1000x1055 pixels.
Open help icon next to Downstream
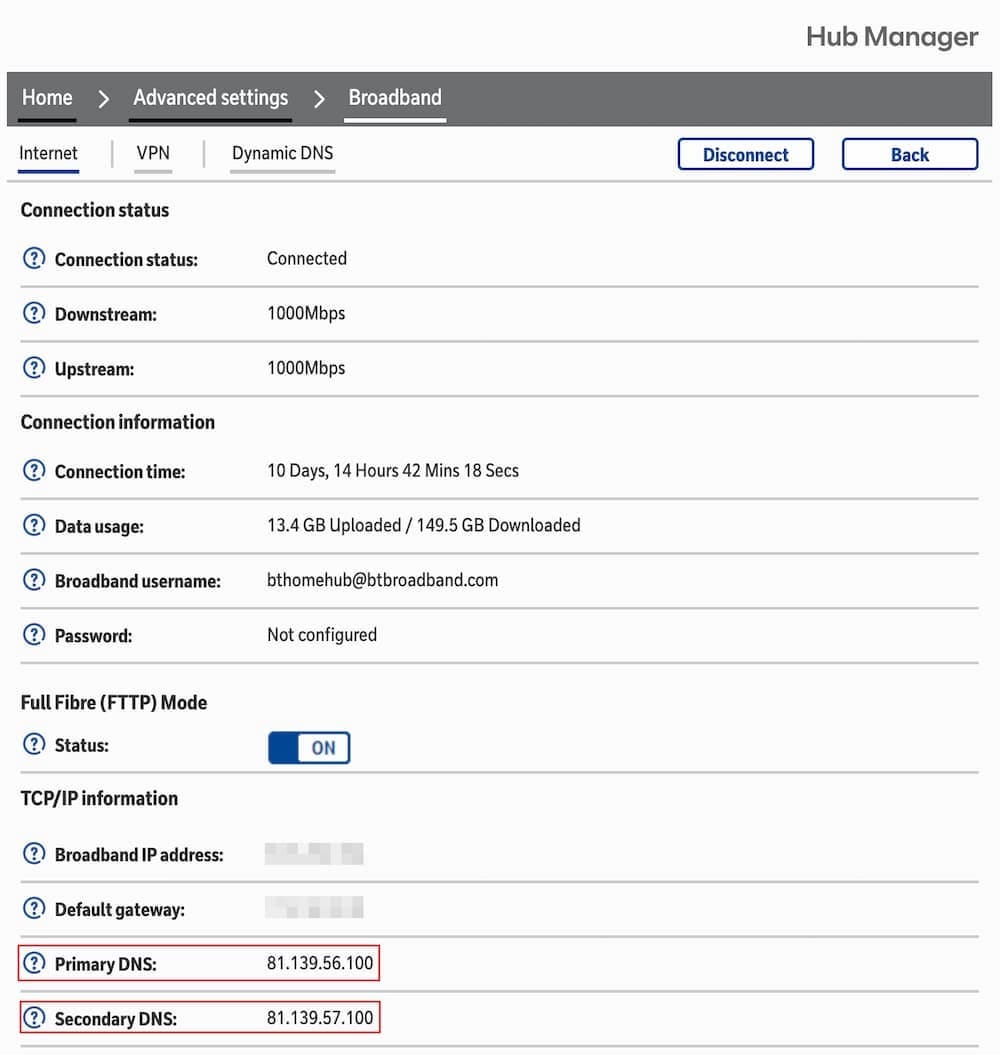34,314
